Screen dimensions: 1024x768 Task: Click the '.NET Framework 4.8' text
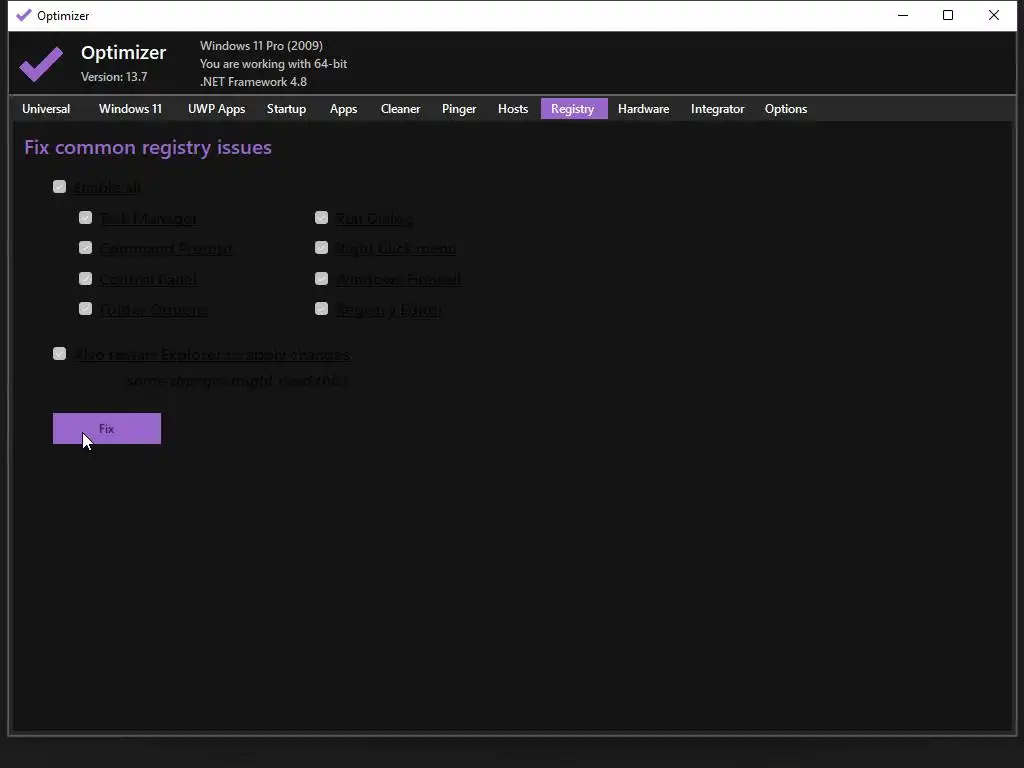(x=253, y=82)
